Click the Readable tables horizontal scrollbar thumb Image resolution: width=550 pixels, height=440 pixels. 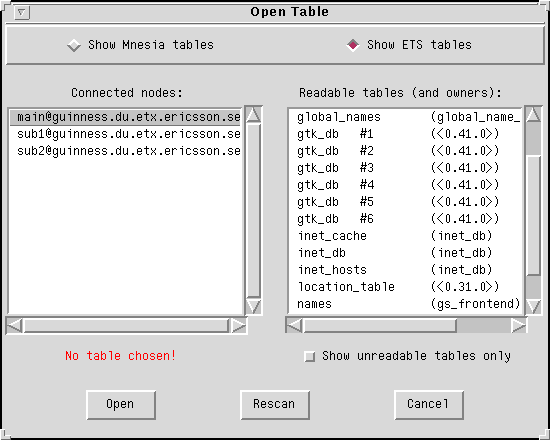pos(380,326)
